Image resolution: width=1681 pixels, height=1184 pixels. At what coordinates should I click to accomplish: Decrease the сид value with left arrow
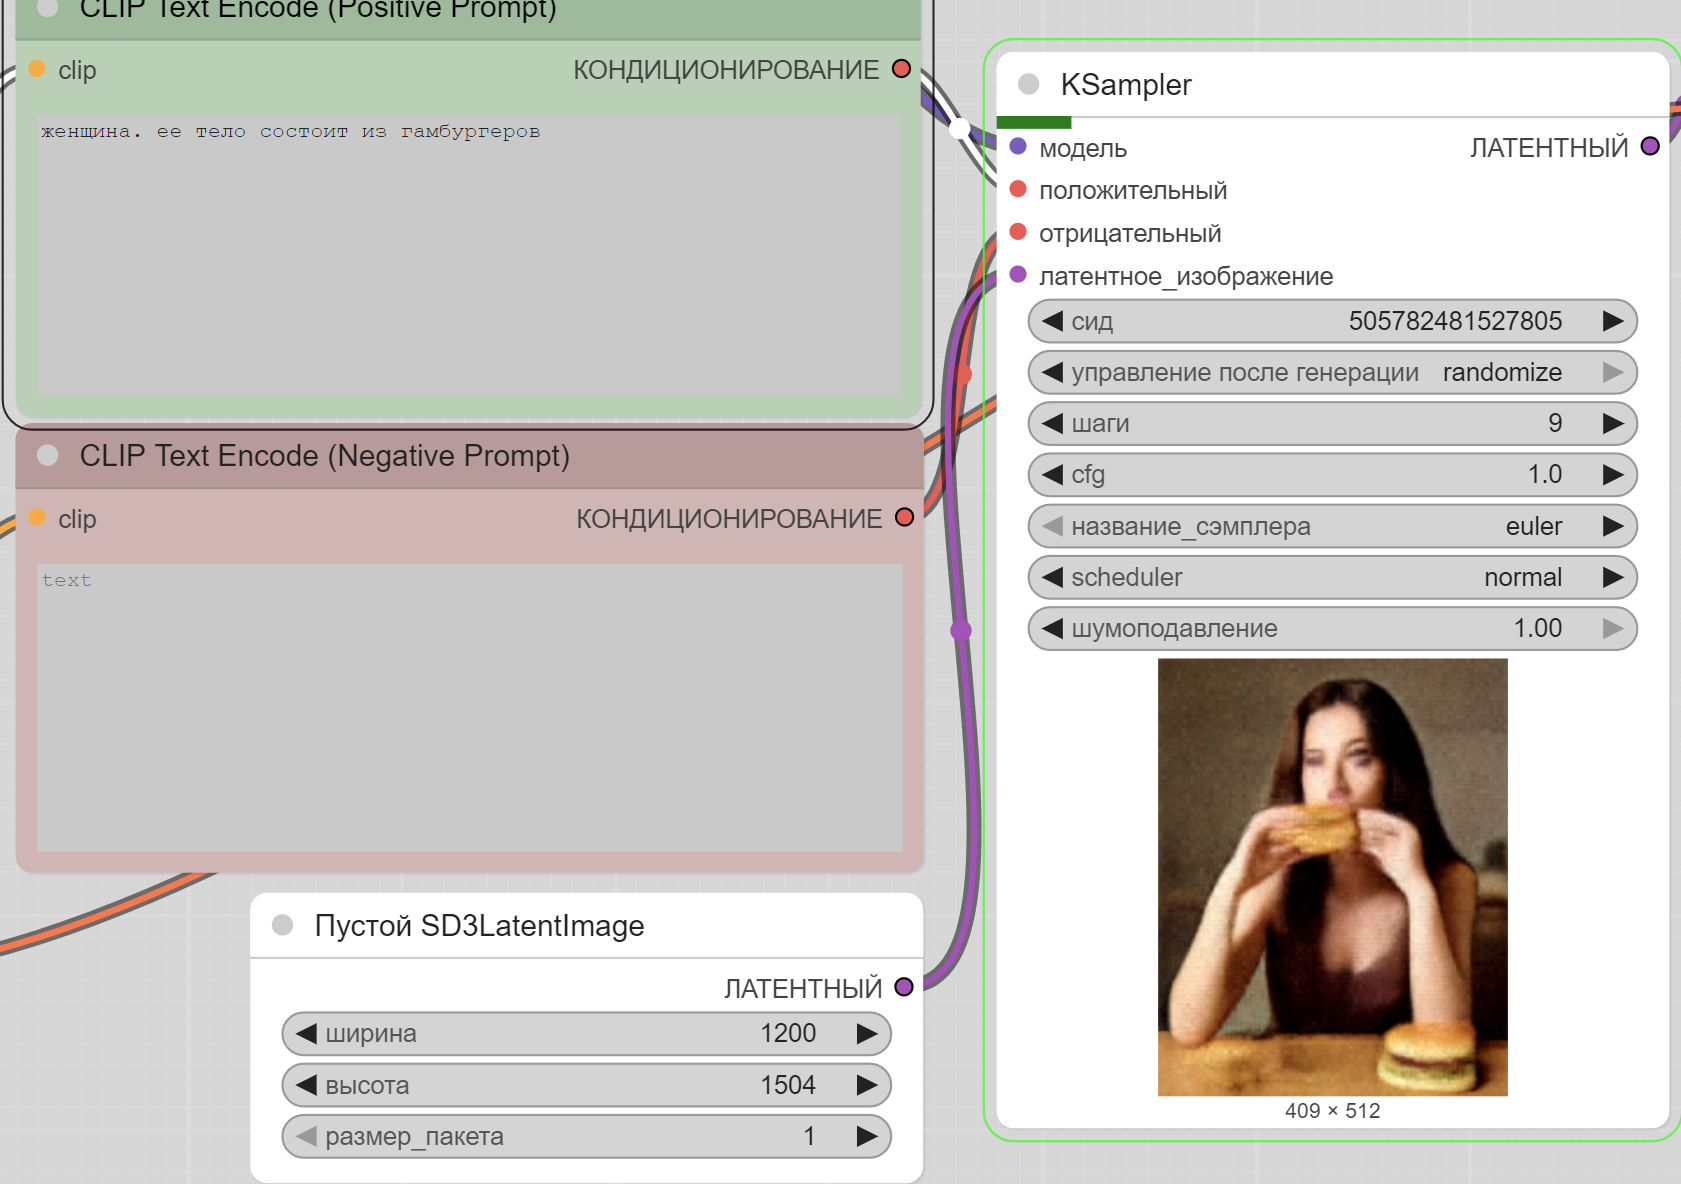[1052, 321]
